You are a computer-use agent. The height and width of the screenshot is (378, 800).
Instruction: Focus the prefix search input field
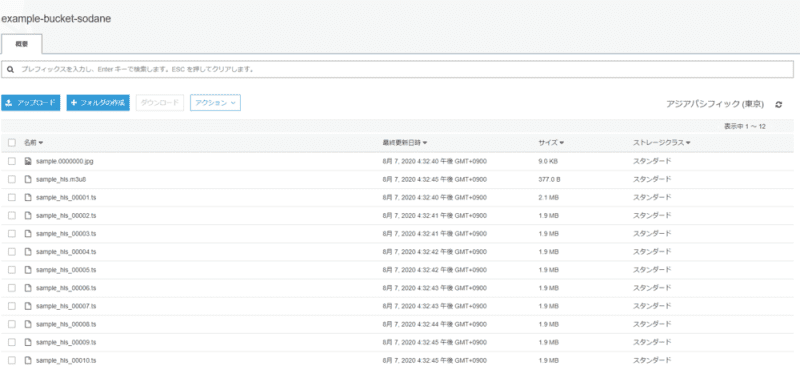pos(398,69)
